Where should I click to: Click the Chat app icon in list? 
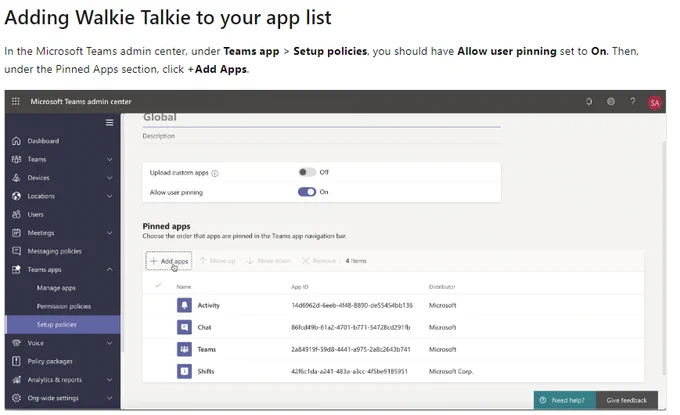[184, 327]
